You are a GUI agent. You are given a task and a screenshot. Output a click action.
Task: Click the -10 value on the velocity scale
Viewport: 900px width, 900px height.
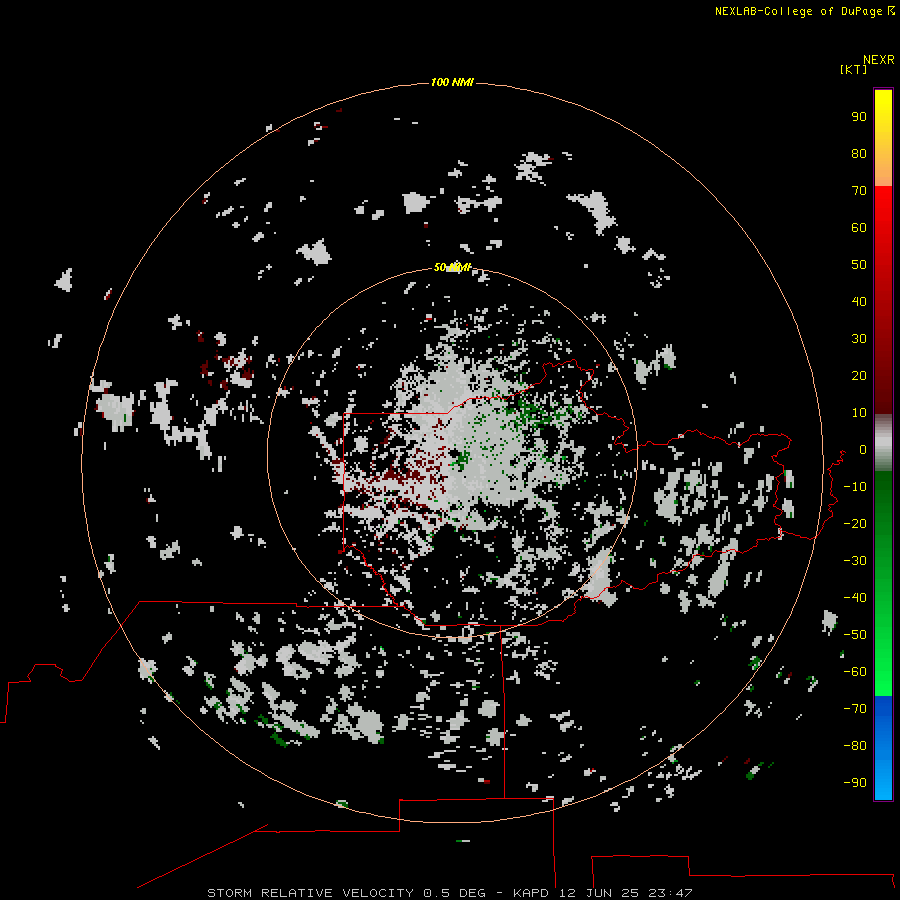click(x=855, y=487)
